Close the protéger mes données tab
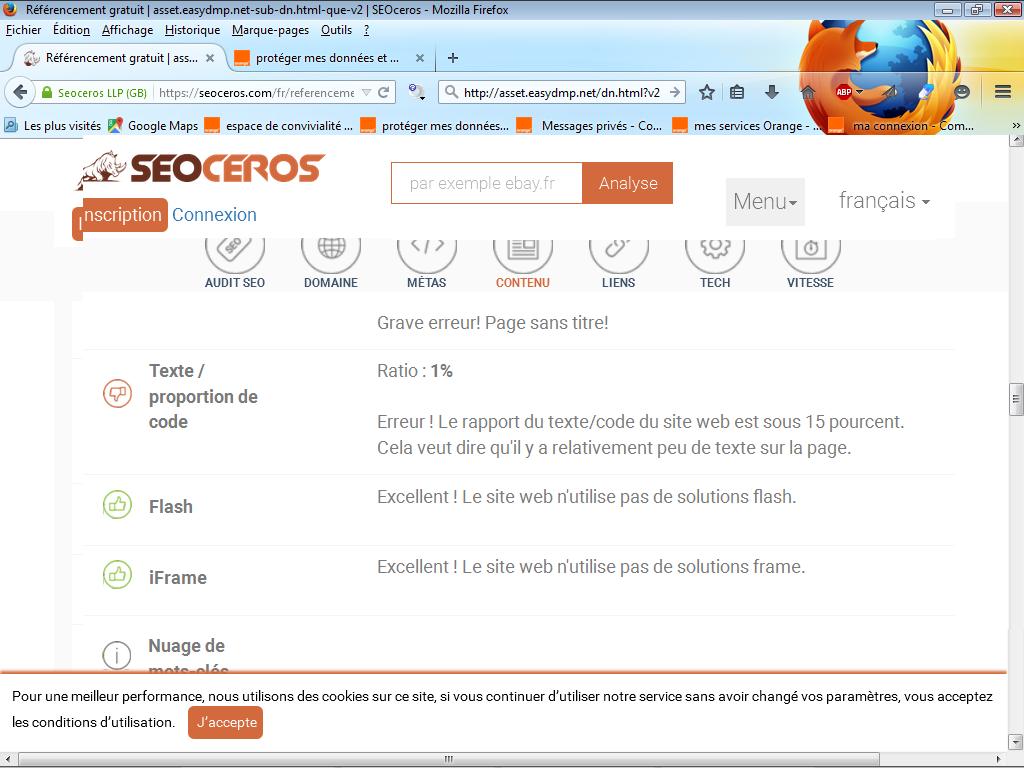 point(420,58)
